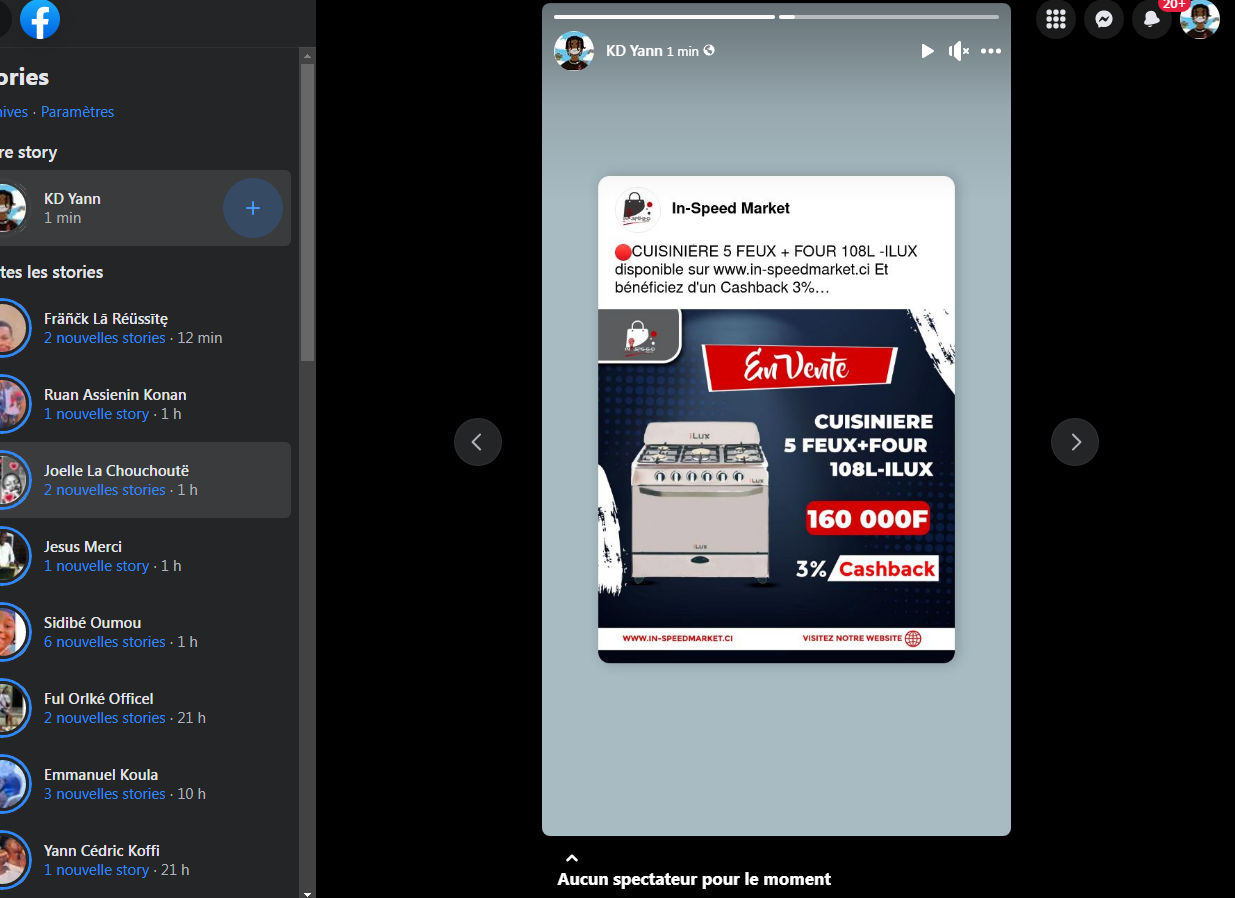Add a new story with plus button
The height and width of the screenshot is (898, 1235).
[252, 208]
